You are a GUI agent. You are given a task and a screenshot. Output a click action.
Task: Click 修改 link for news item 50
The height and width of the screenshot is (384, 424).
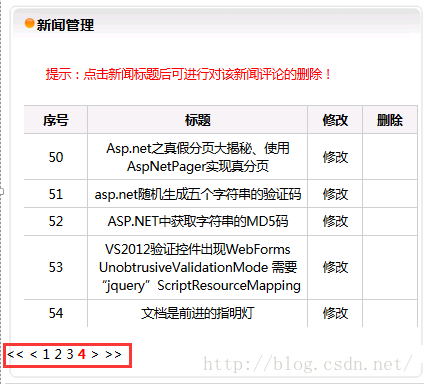(x=335, y=157)
